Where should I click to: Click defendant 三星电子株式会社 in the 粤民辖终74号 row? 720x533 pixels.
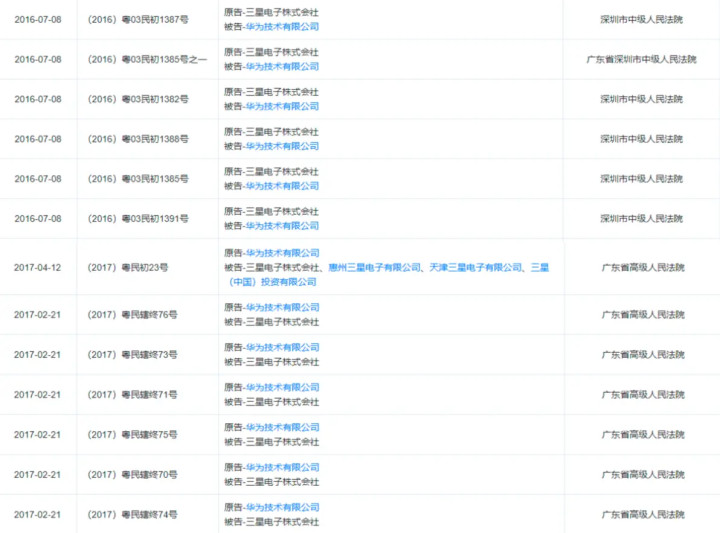point(282,522)
